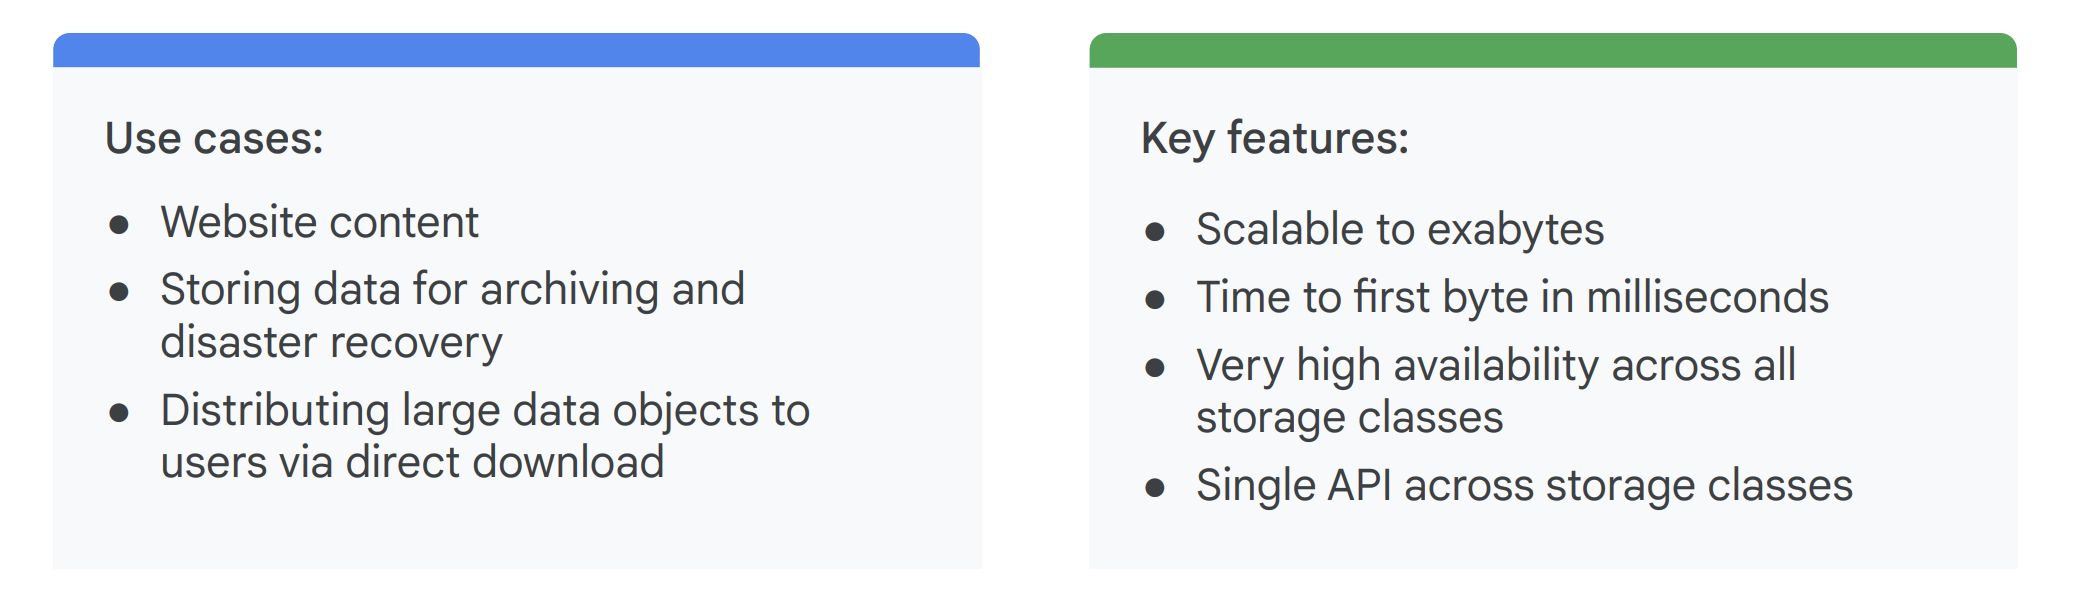Click the bullet dot beside "Time to first byte"

click(x=1155, y=299)
